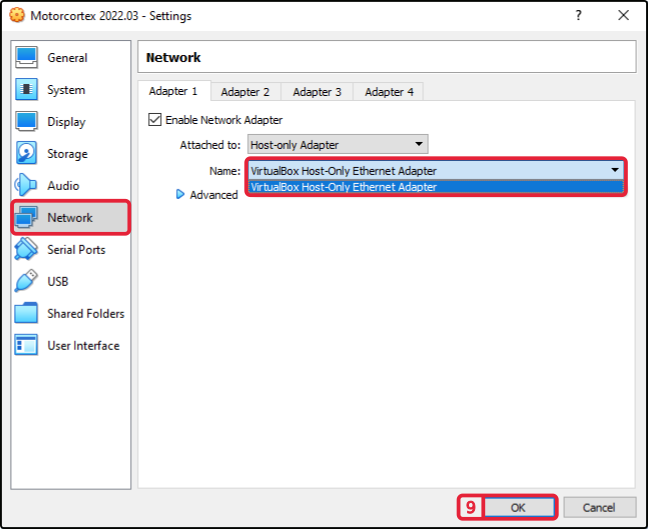The width and height of the screenshot is (648, 529).
Task: Expand the Advanced section triangle
Action: tap(180, 194)
